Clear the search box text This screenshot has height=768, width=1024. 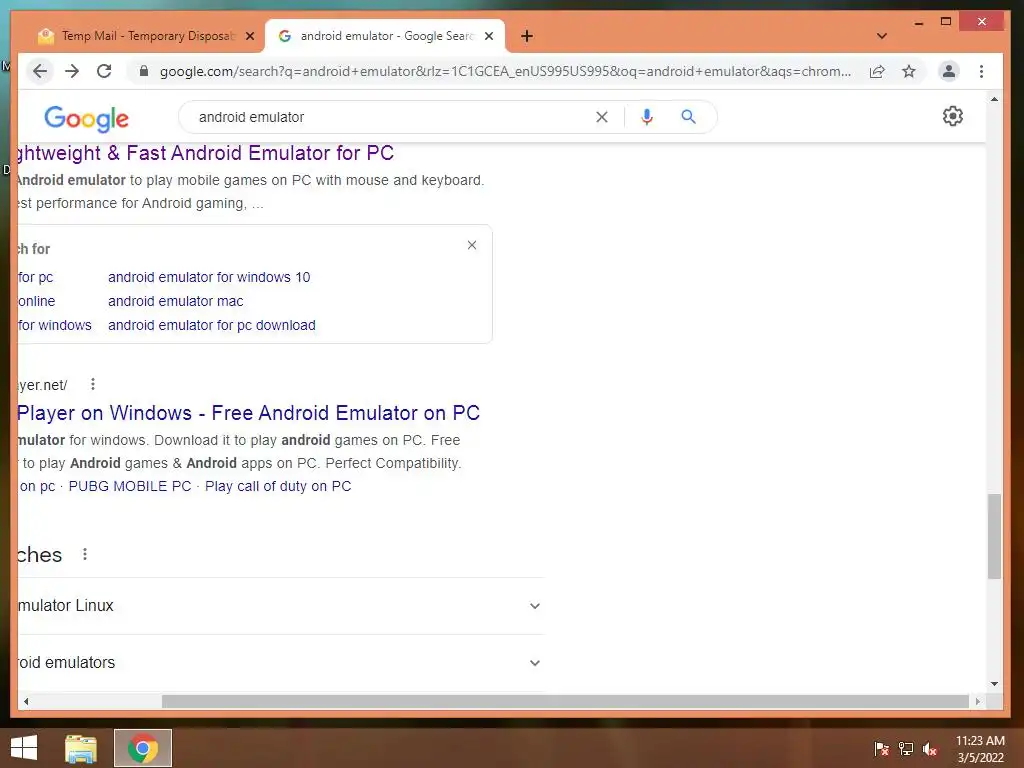coord(601,117)
